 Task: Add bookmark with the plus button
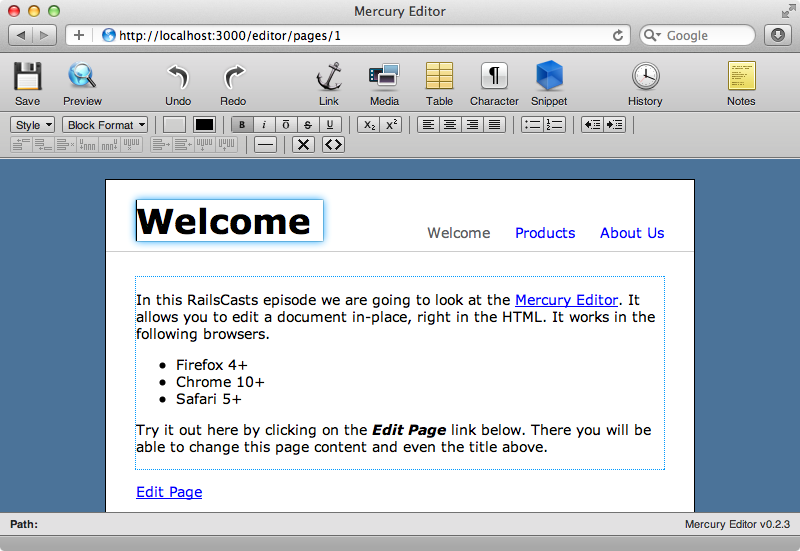pos(79,35)
